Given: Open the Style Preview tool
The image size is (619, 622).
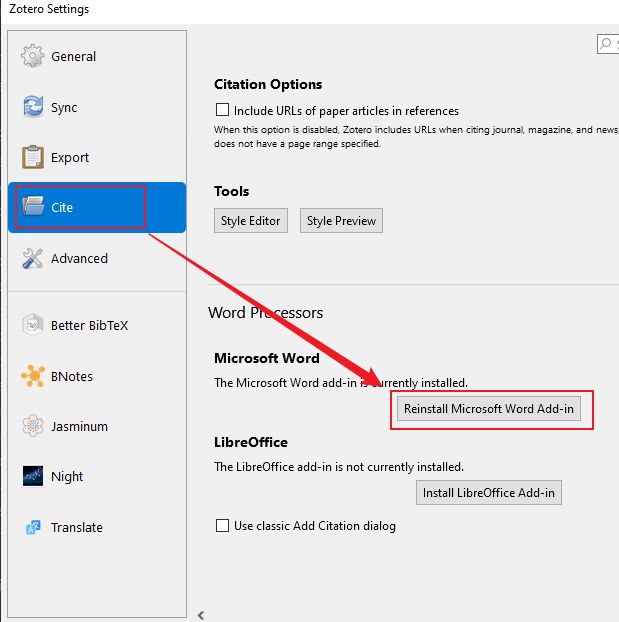Looking at the screenshot, I should [x=341, y=221].
